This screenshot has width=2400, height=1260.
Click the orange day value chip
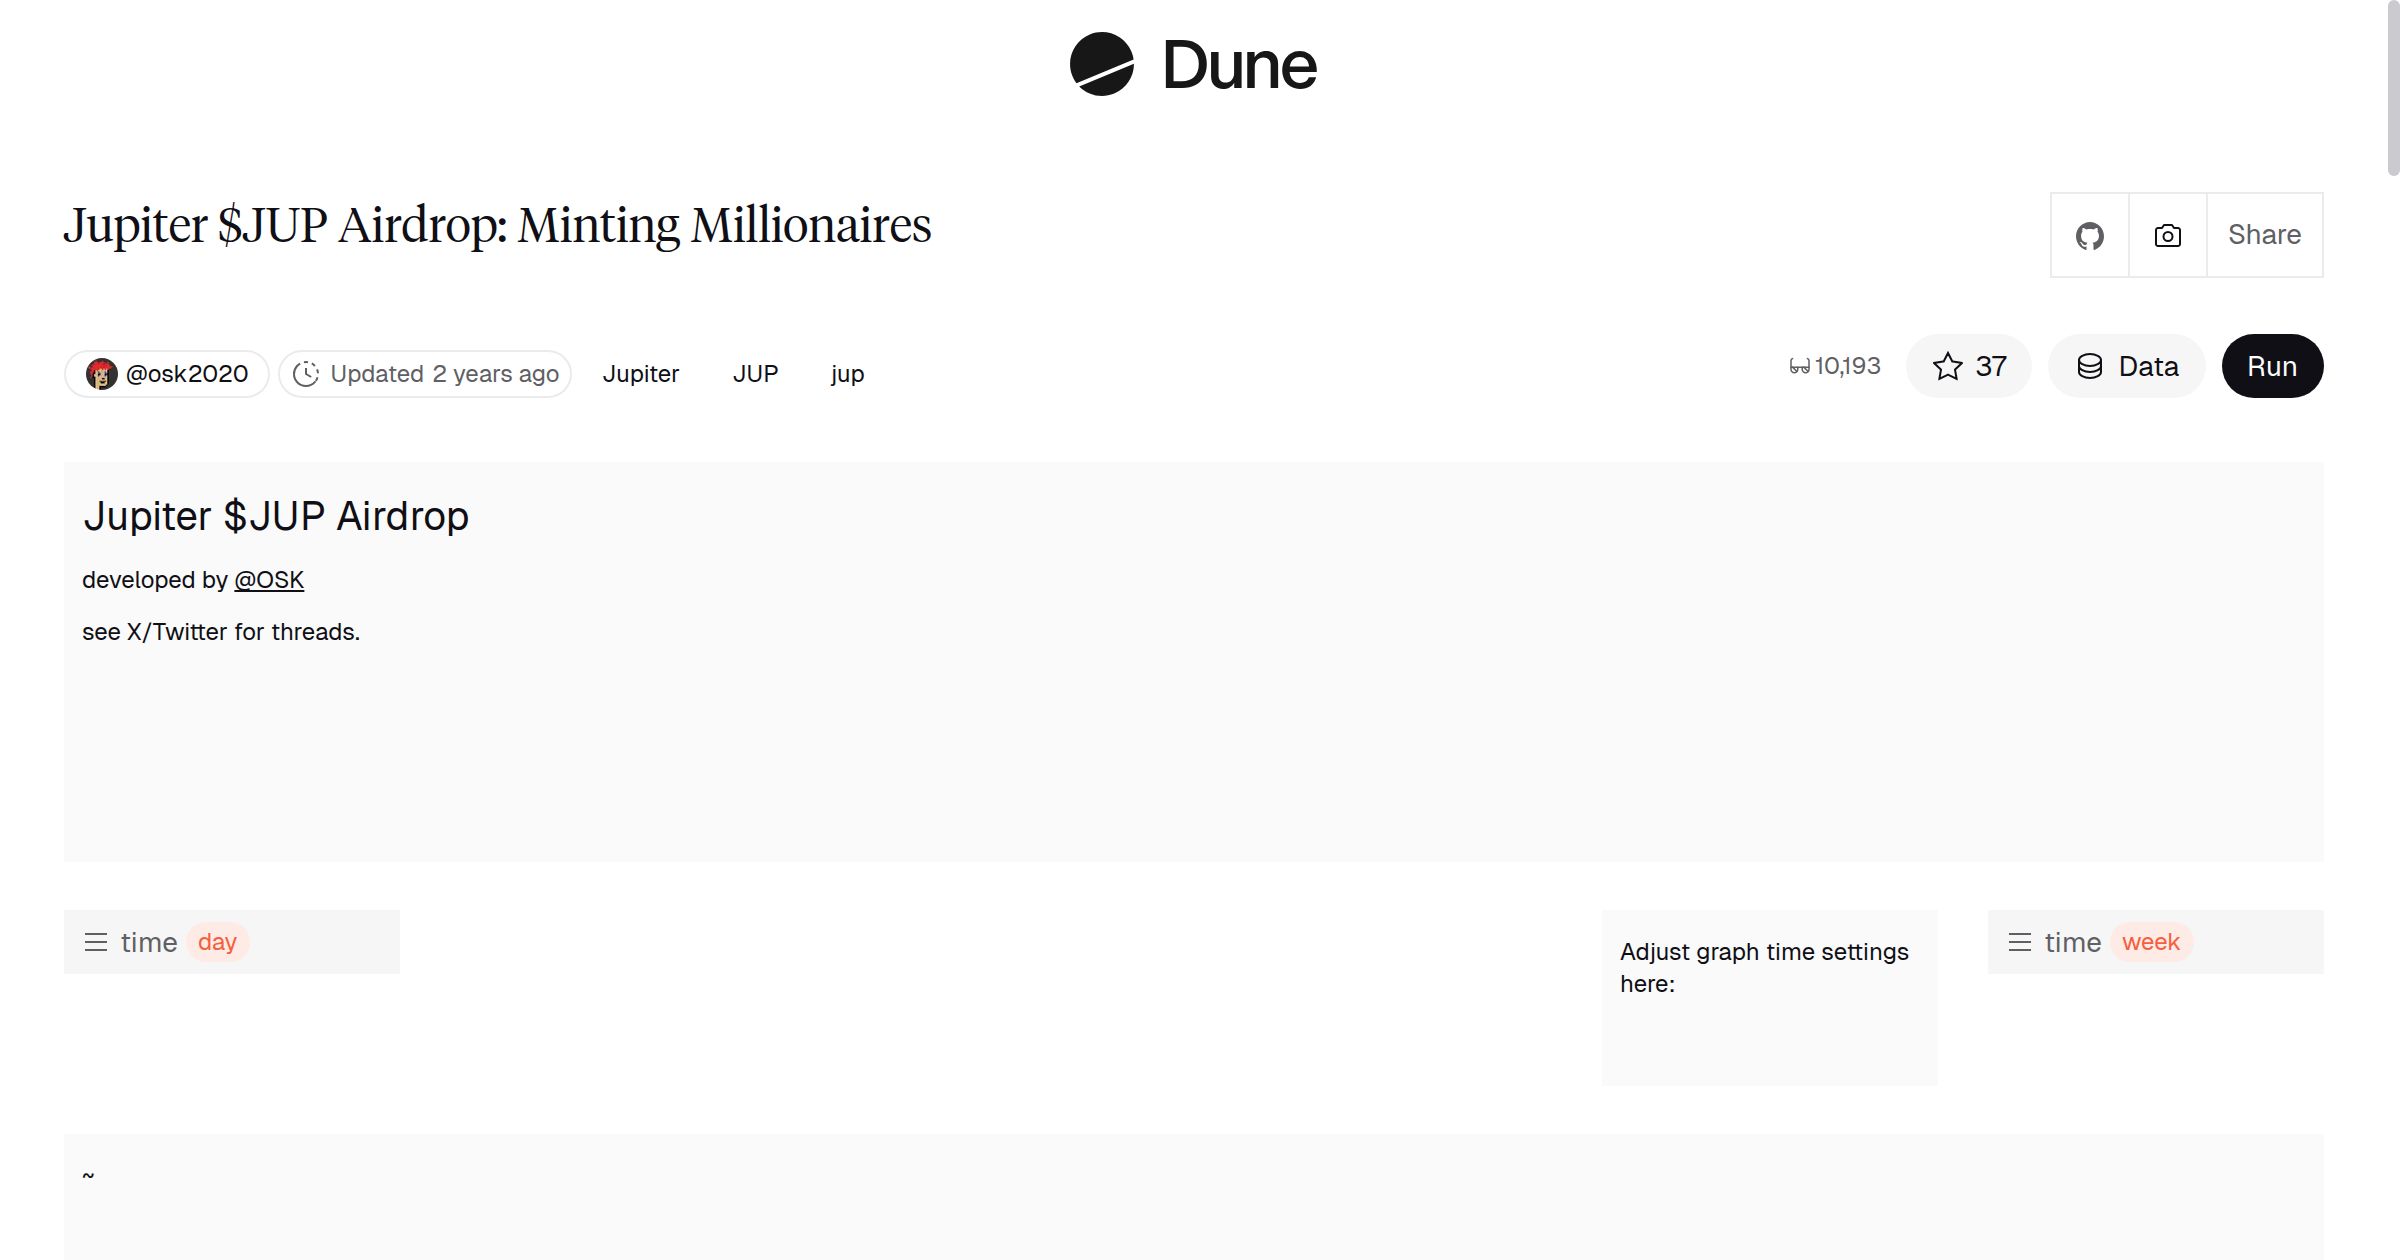tap(217, 941)
